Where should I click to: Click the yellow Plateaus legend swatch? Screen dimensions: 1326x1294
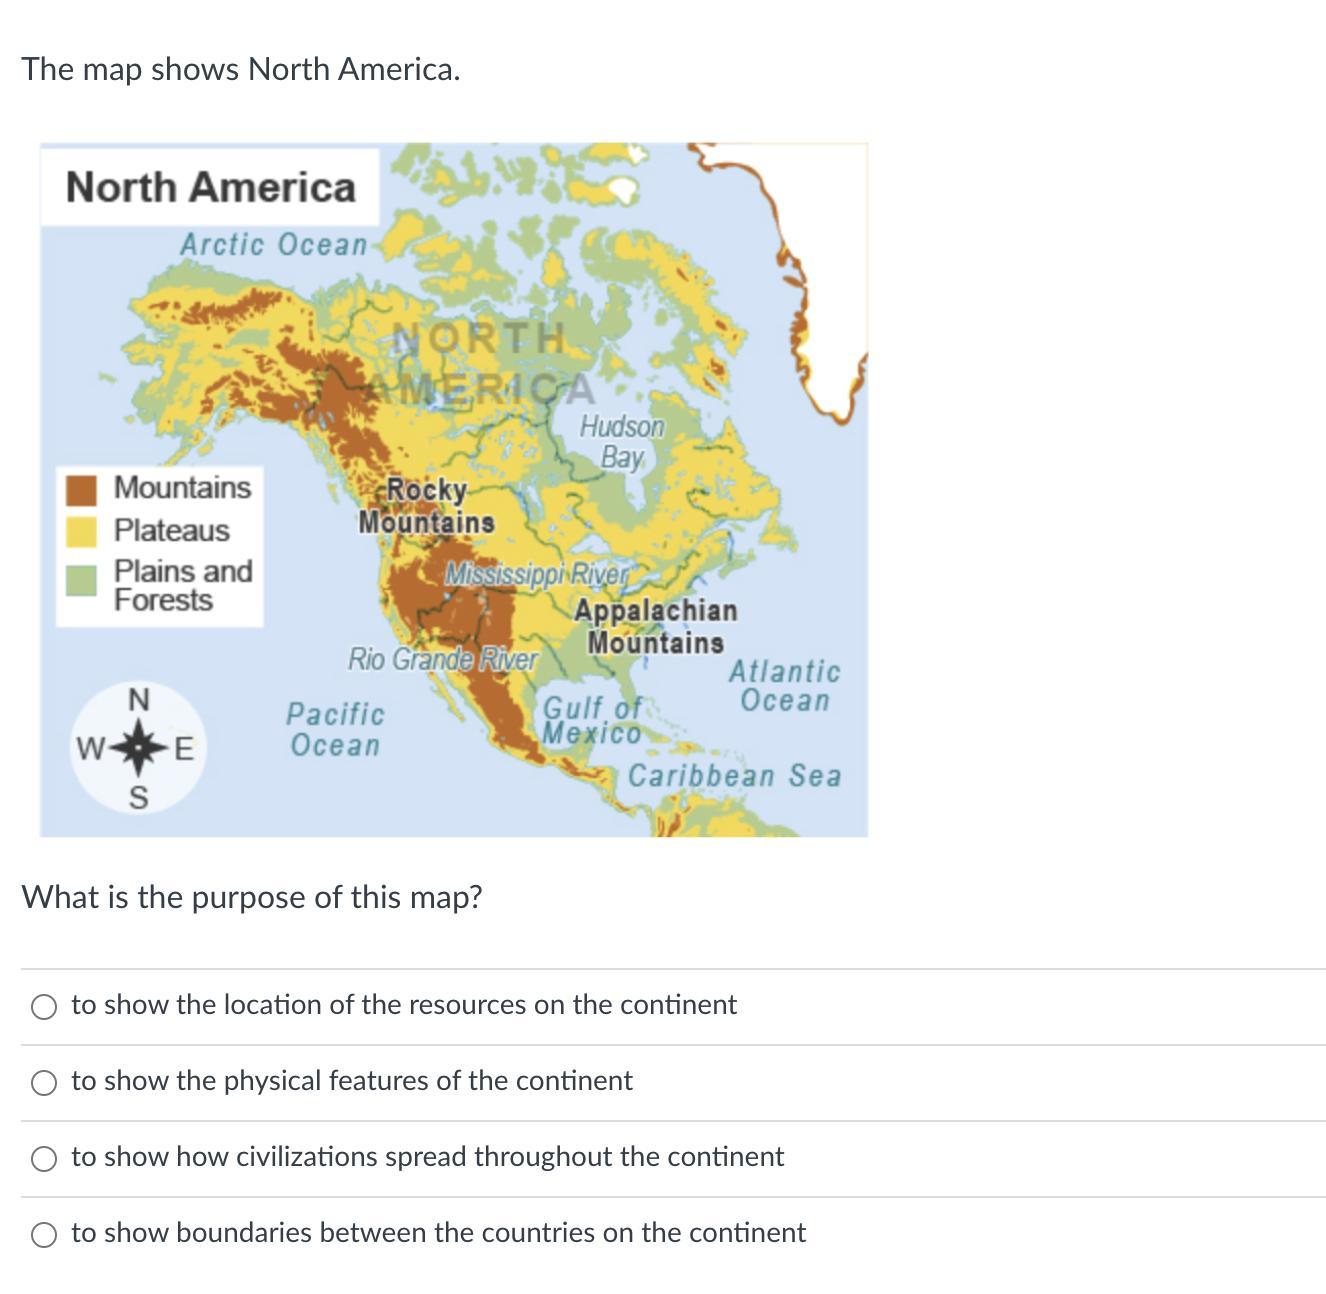[x=81, y=531]
